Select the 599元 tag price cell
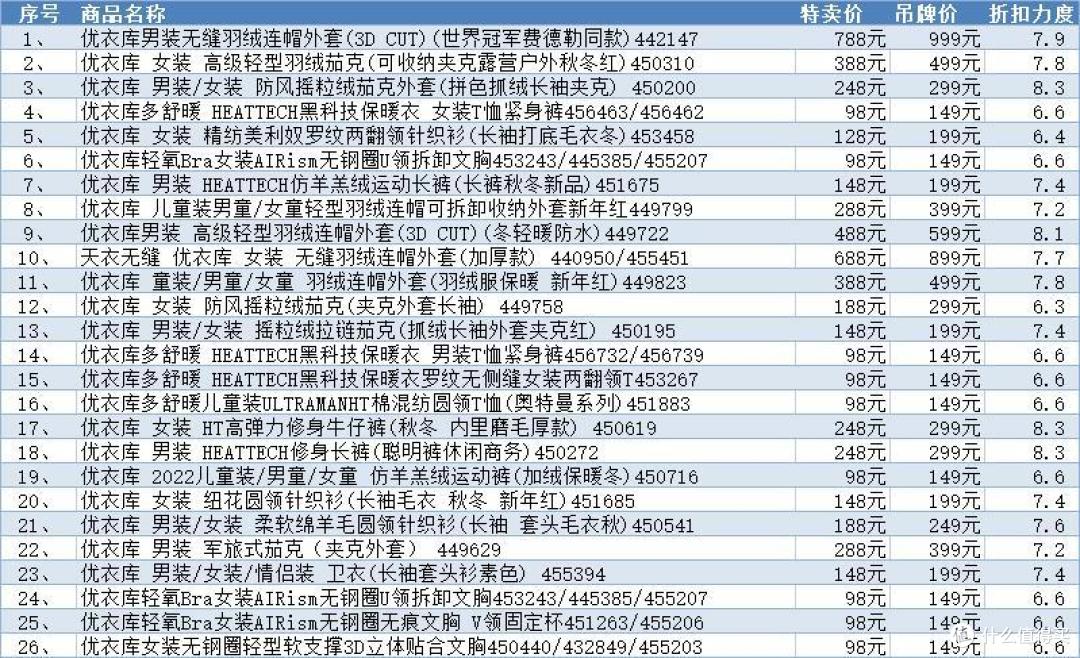This screenshot has height=658, width=1080. [954, 234]
